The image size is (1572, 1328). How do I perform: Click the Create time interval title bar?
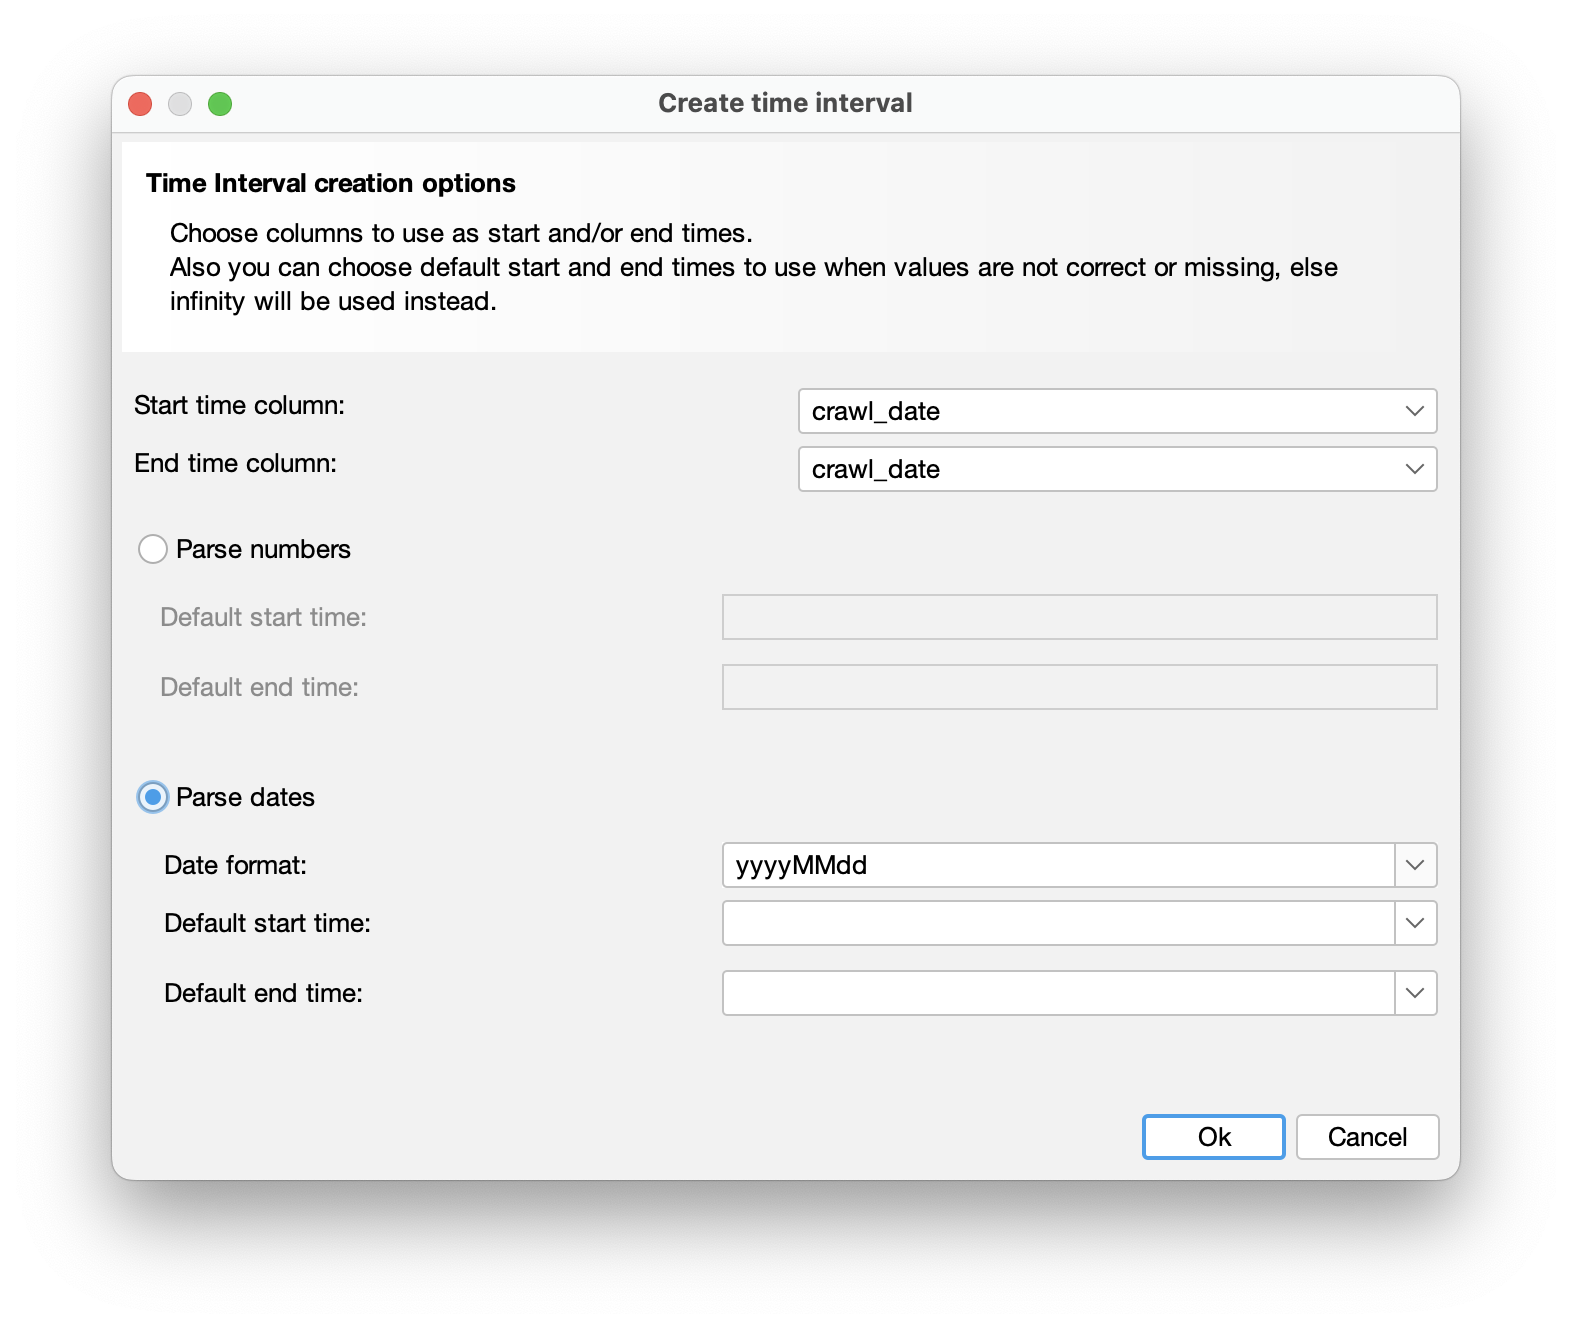[785, 104]
